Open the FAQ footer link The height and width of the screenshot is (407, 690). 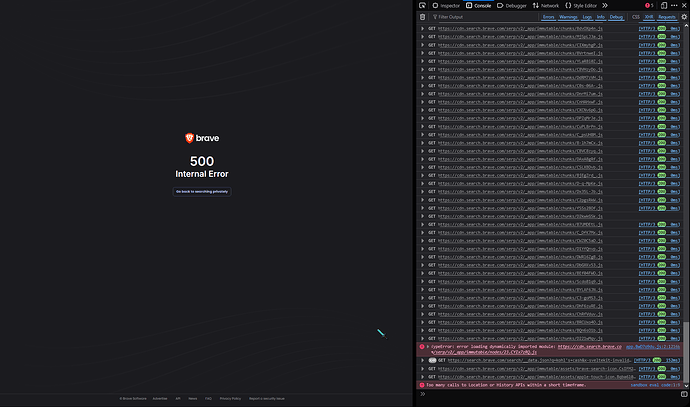208,399
